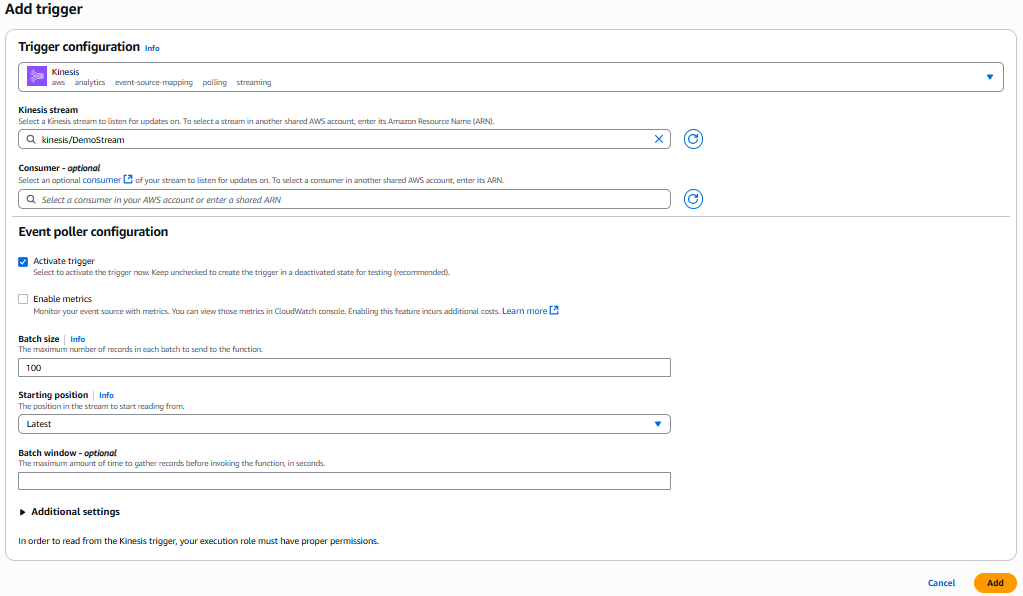Open Info link beside Starting position
The height and width of the screenshot is (596, 1023).
(106, 395)
